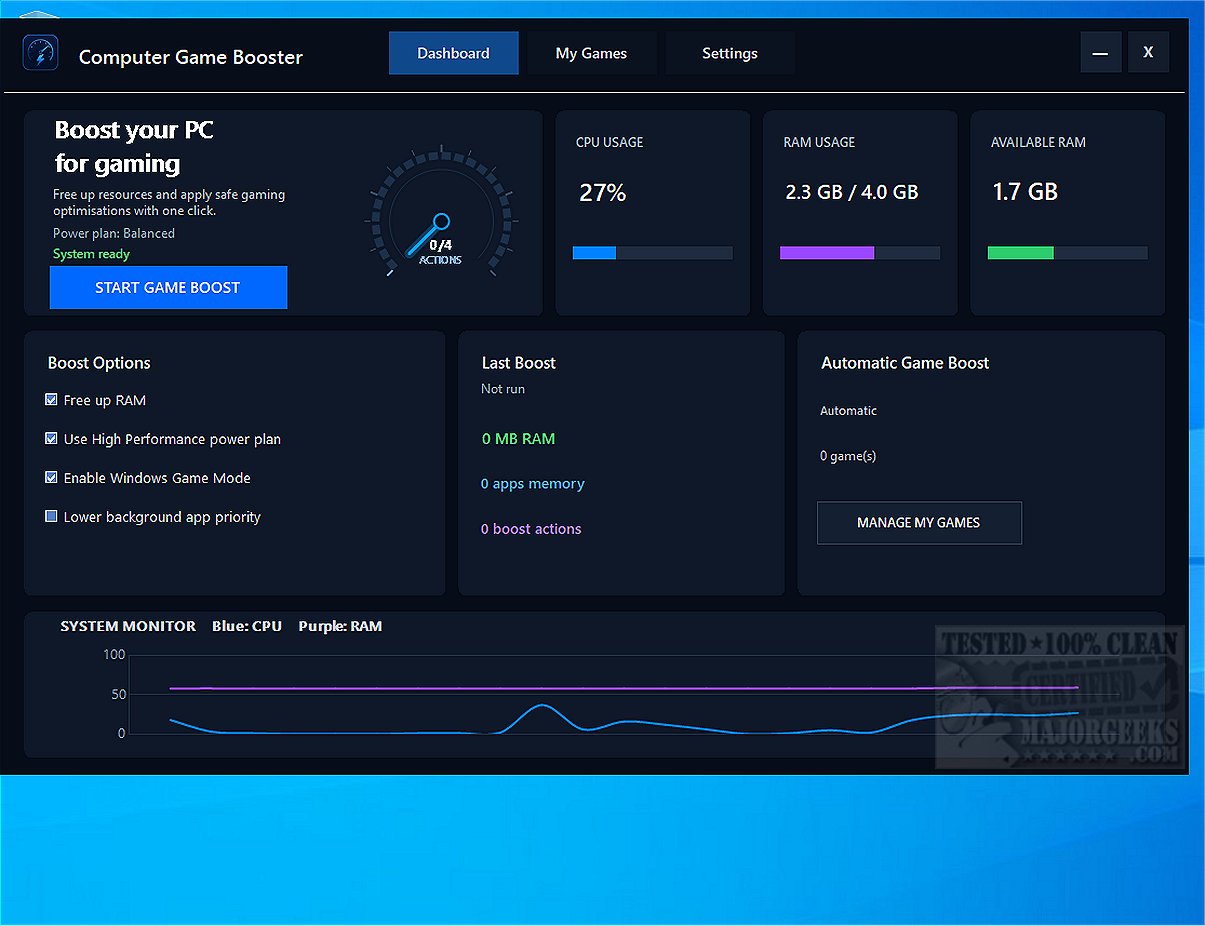
Task: Click the 0 apps memory result
Action: (x=533, y=484)
